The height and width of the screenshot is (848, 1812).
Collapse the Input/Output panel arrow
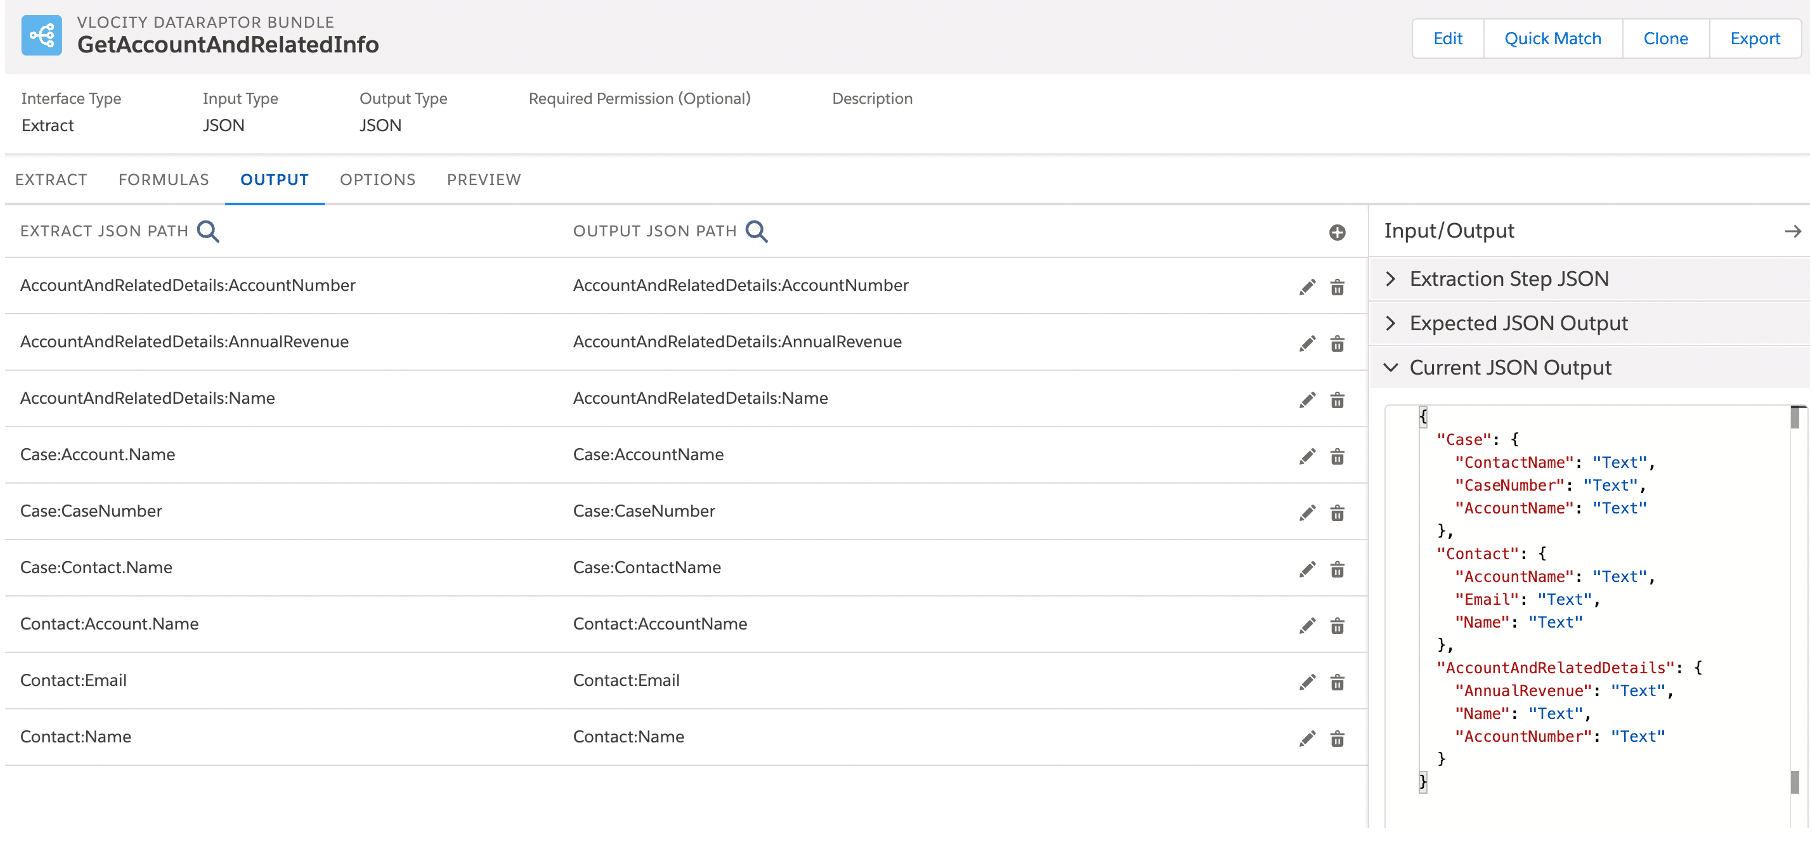tap(1792, 231)
